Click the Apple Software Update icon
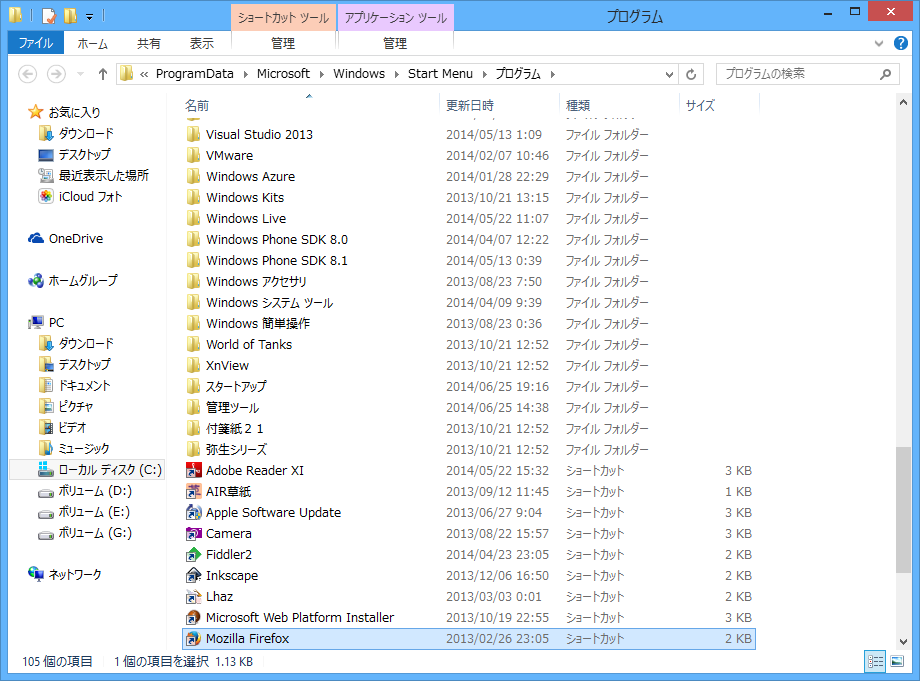Image resolution: width=920 pixels, height=681 pixels. click(x=194, y=512)
